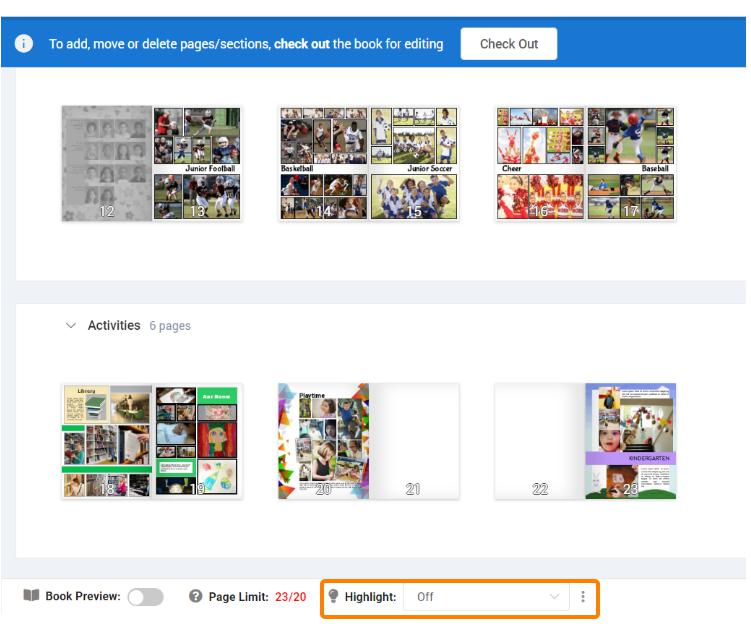This screenshot has height=624, width=751.
Task: Open page 14 Basketball thumbnail
Action: pyautogui.click(x=324, y=164)
